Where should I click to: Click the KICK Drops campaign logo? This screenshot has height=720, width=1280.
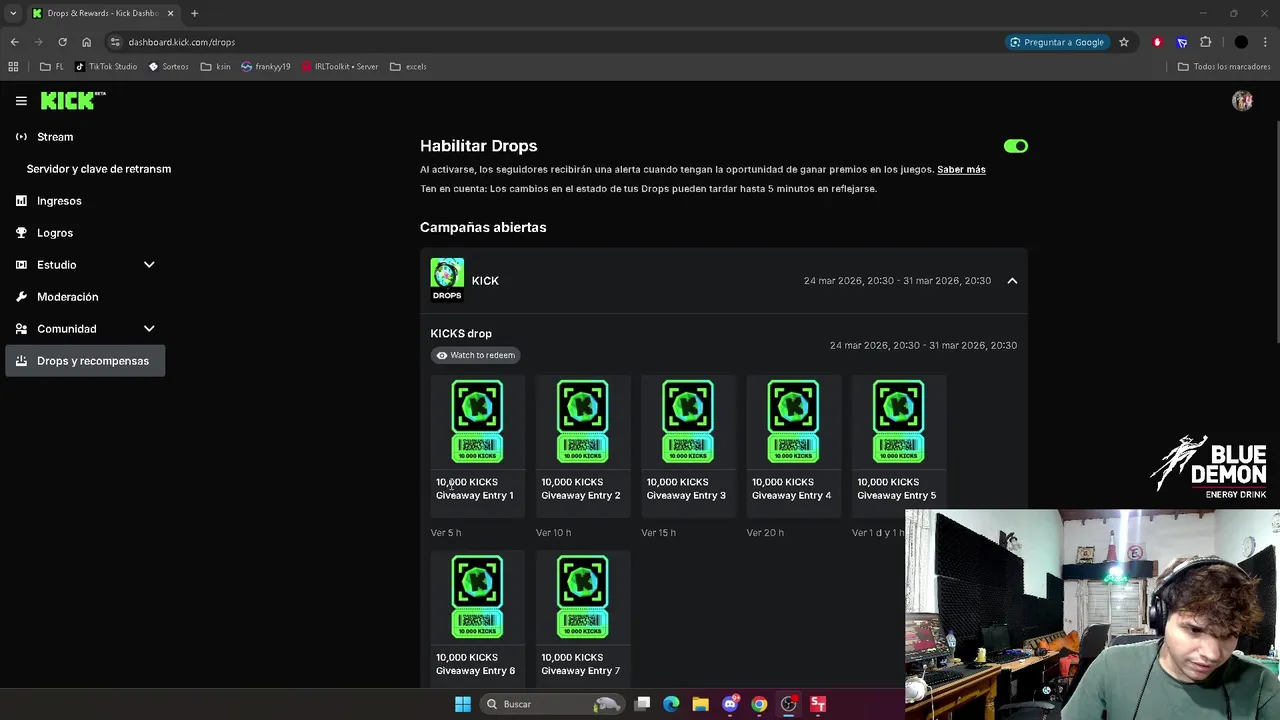point(447,280)
